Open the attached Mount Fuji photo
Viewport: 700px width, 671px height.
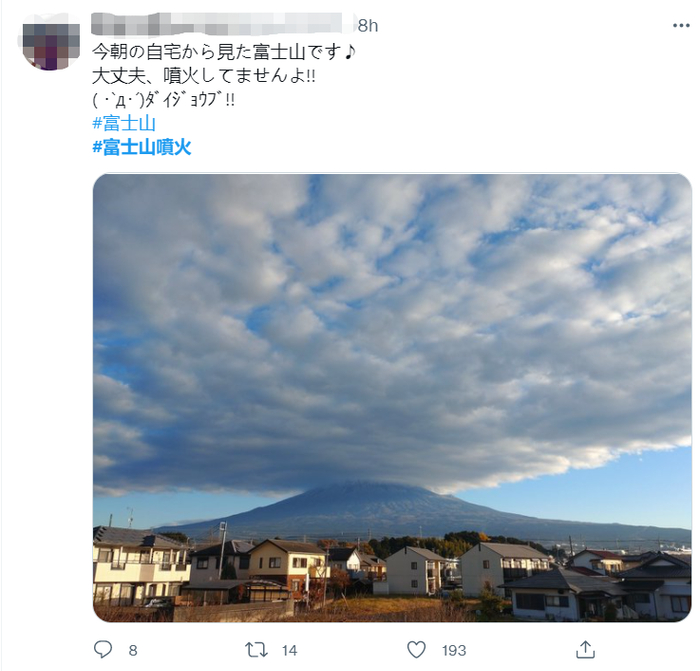point(392,397)
